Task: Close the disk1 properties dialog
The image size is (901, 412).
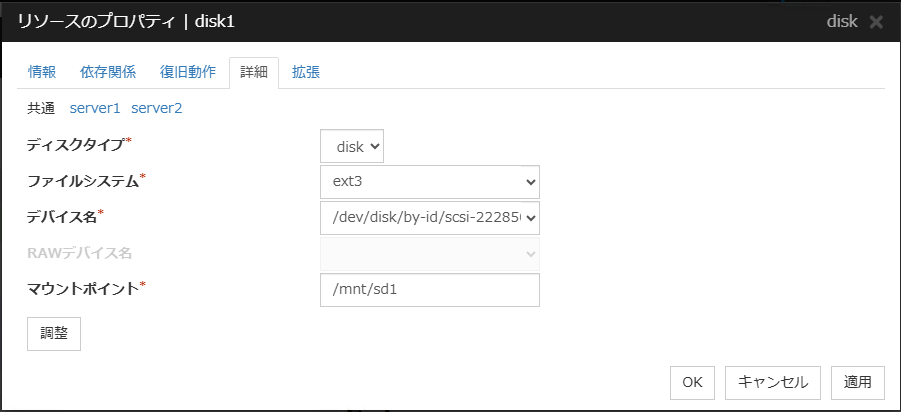Action: [876, 21]
